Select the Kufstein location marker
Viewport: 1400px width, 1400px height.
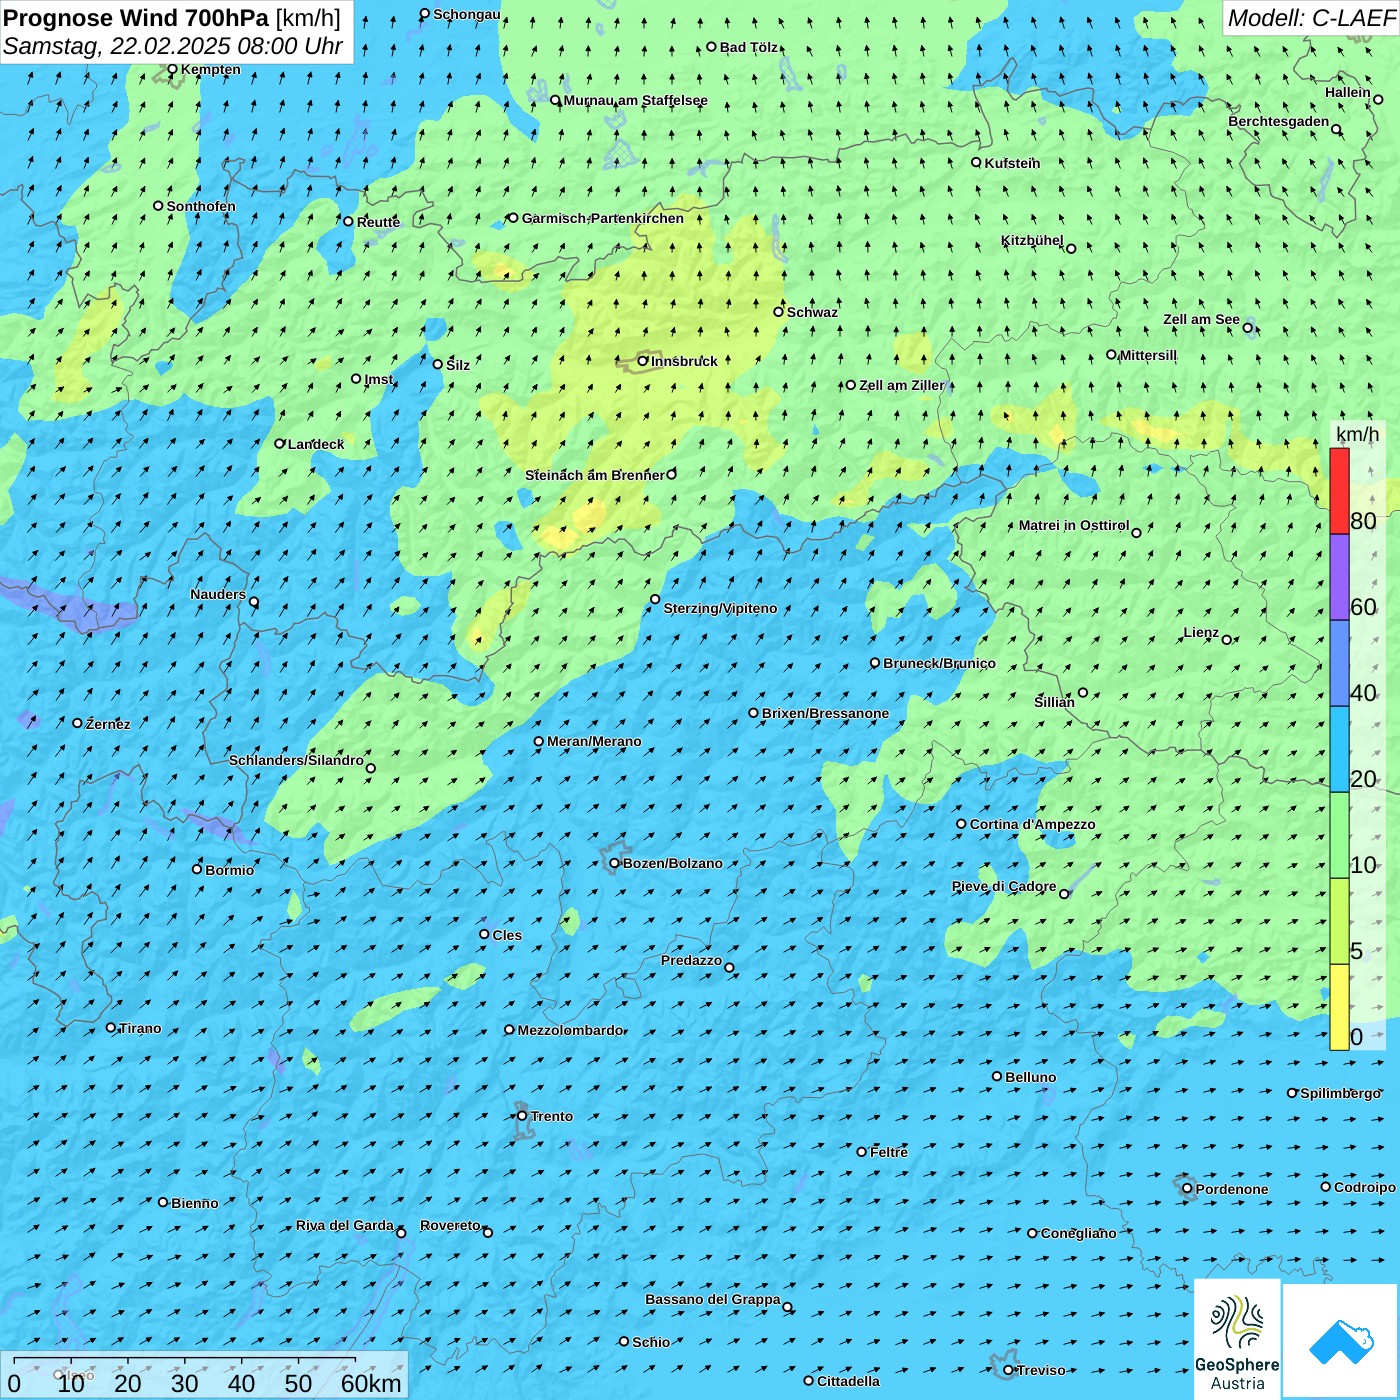tap(976, 162)
